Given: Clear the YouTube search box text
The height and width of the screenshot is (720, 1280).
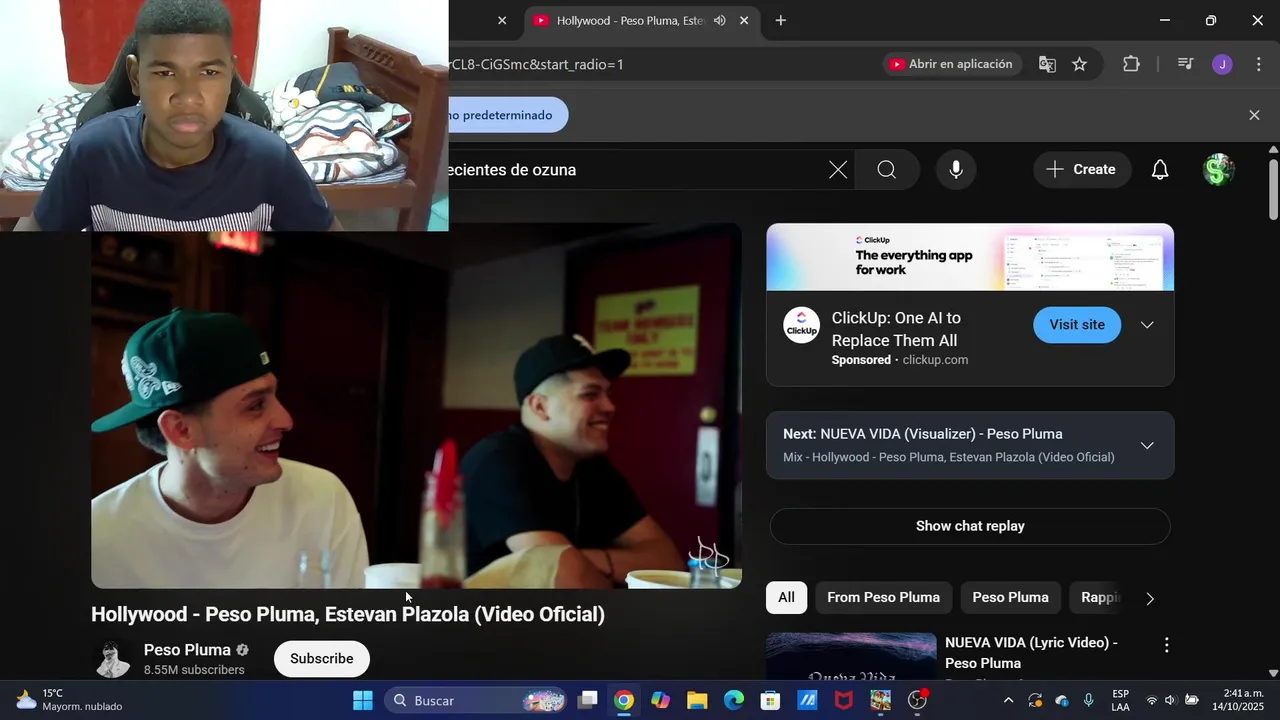Looking at the screenshot, I should [838, 170].
